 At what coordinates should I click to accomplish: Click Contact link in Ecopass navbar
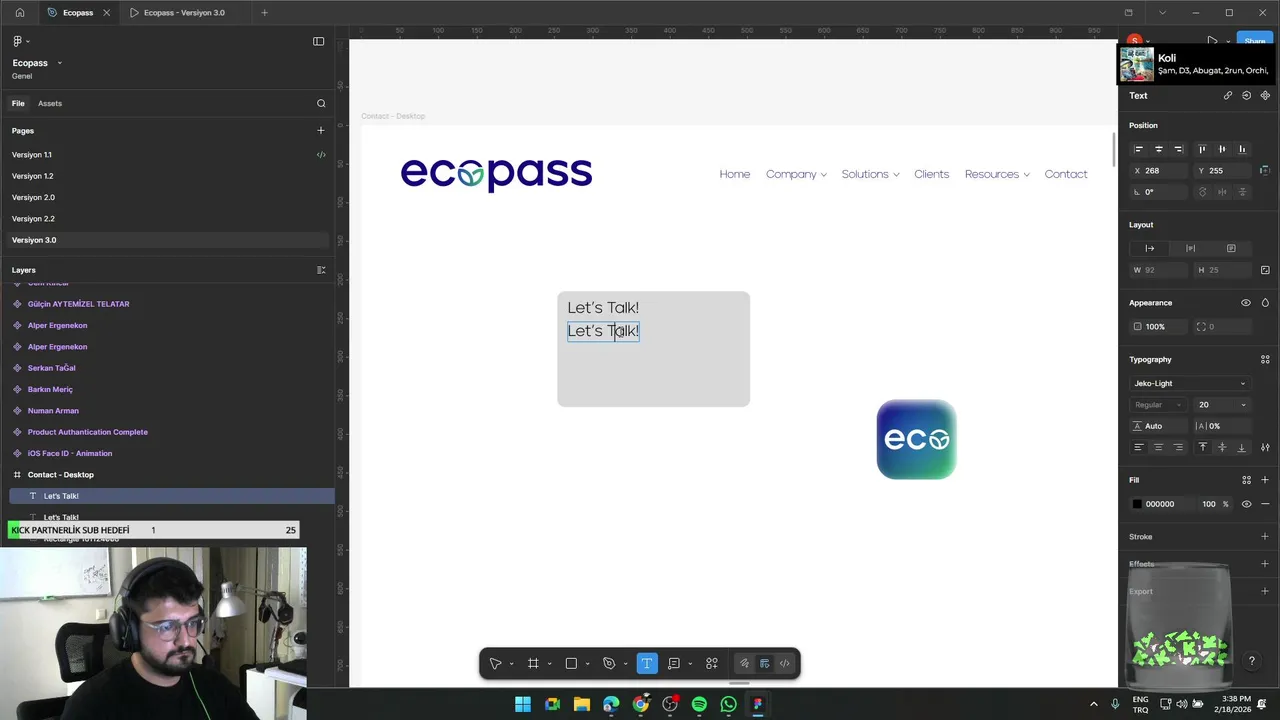coord(1066,174)
